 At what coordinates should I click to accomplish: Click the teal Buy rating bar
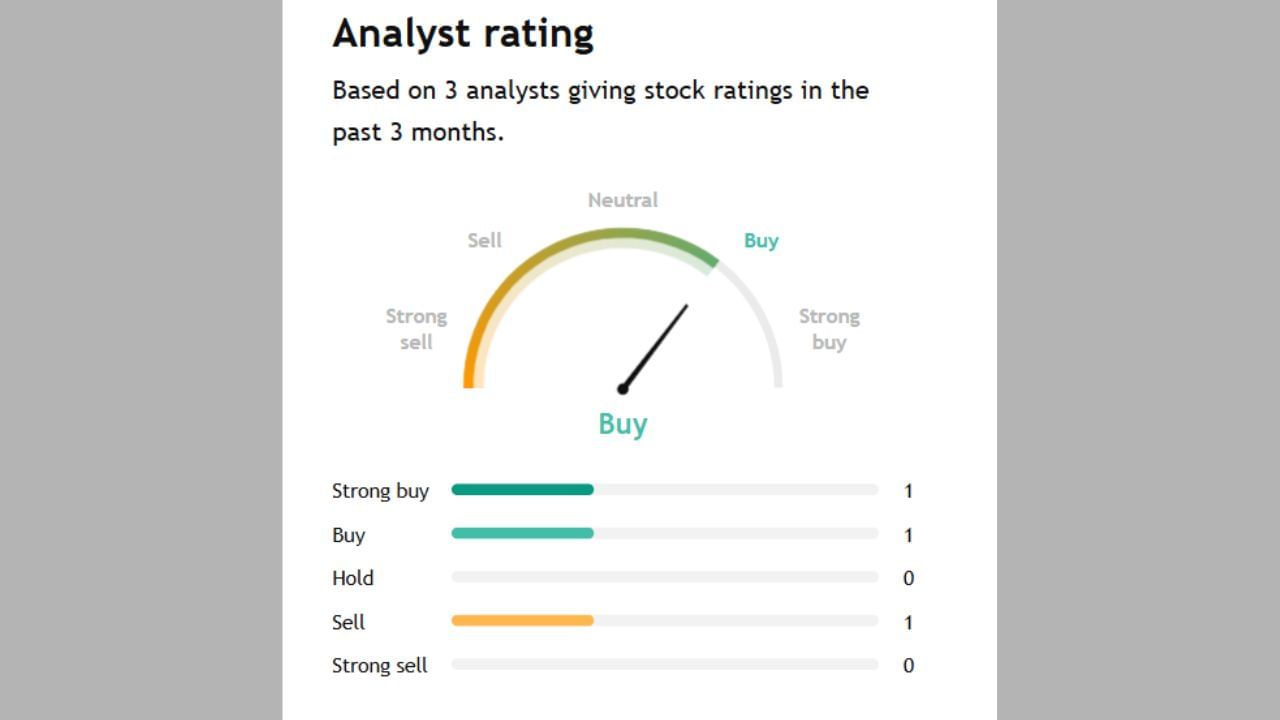point(522,534)
